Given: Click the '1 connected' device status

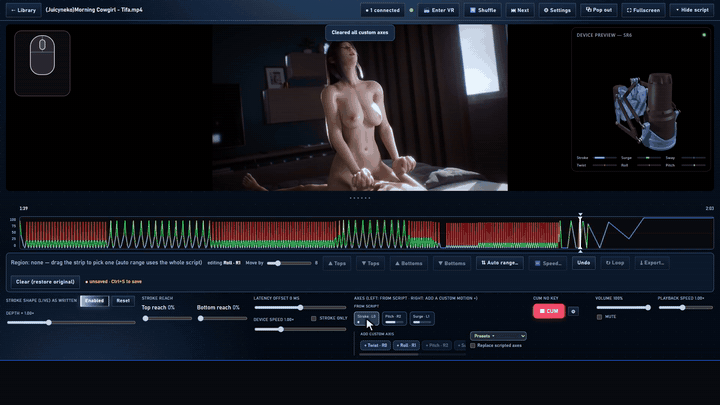Looking at the screenshot, I should tap(382, 10).
